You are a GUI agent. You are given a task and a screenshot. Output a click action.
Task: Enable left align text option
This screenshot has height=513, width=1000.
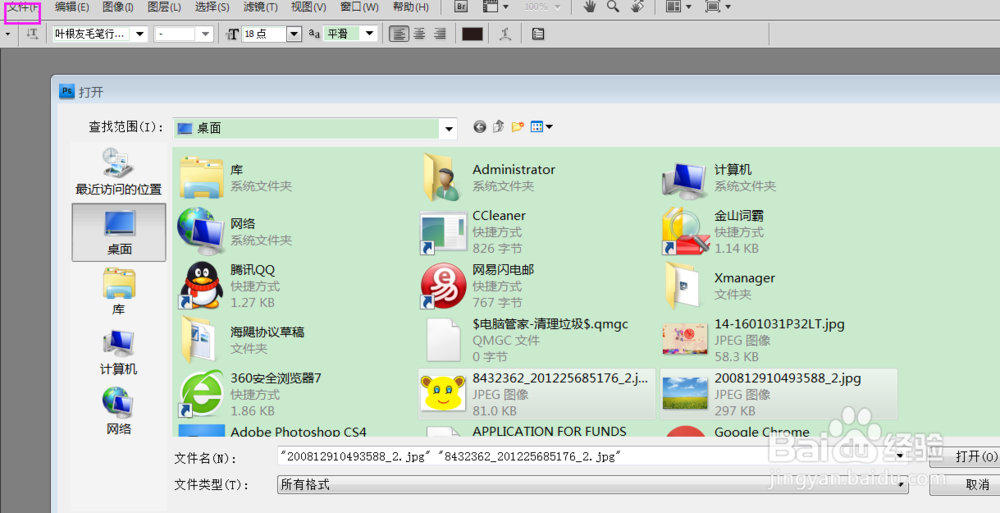tap(399, 34)
